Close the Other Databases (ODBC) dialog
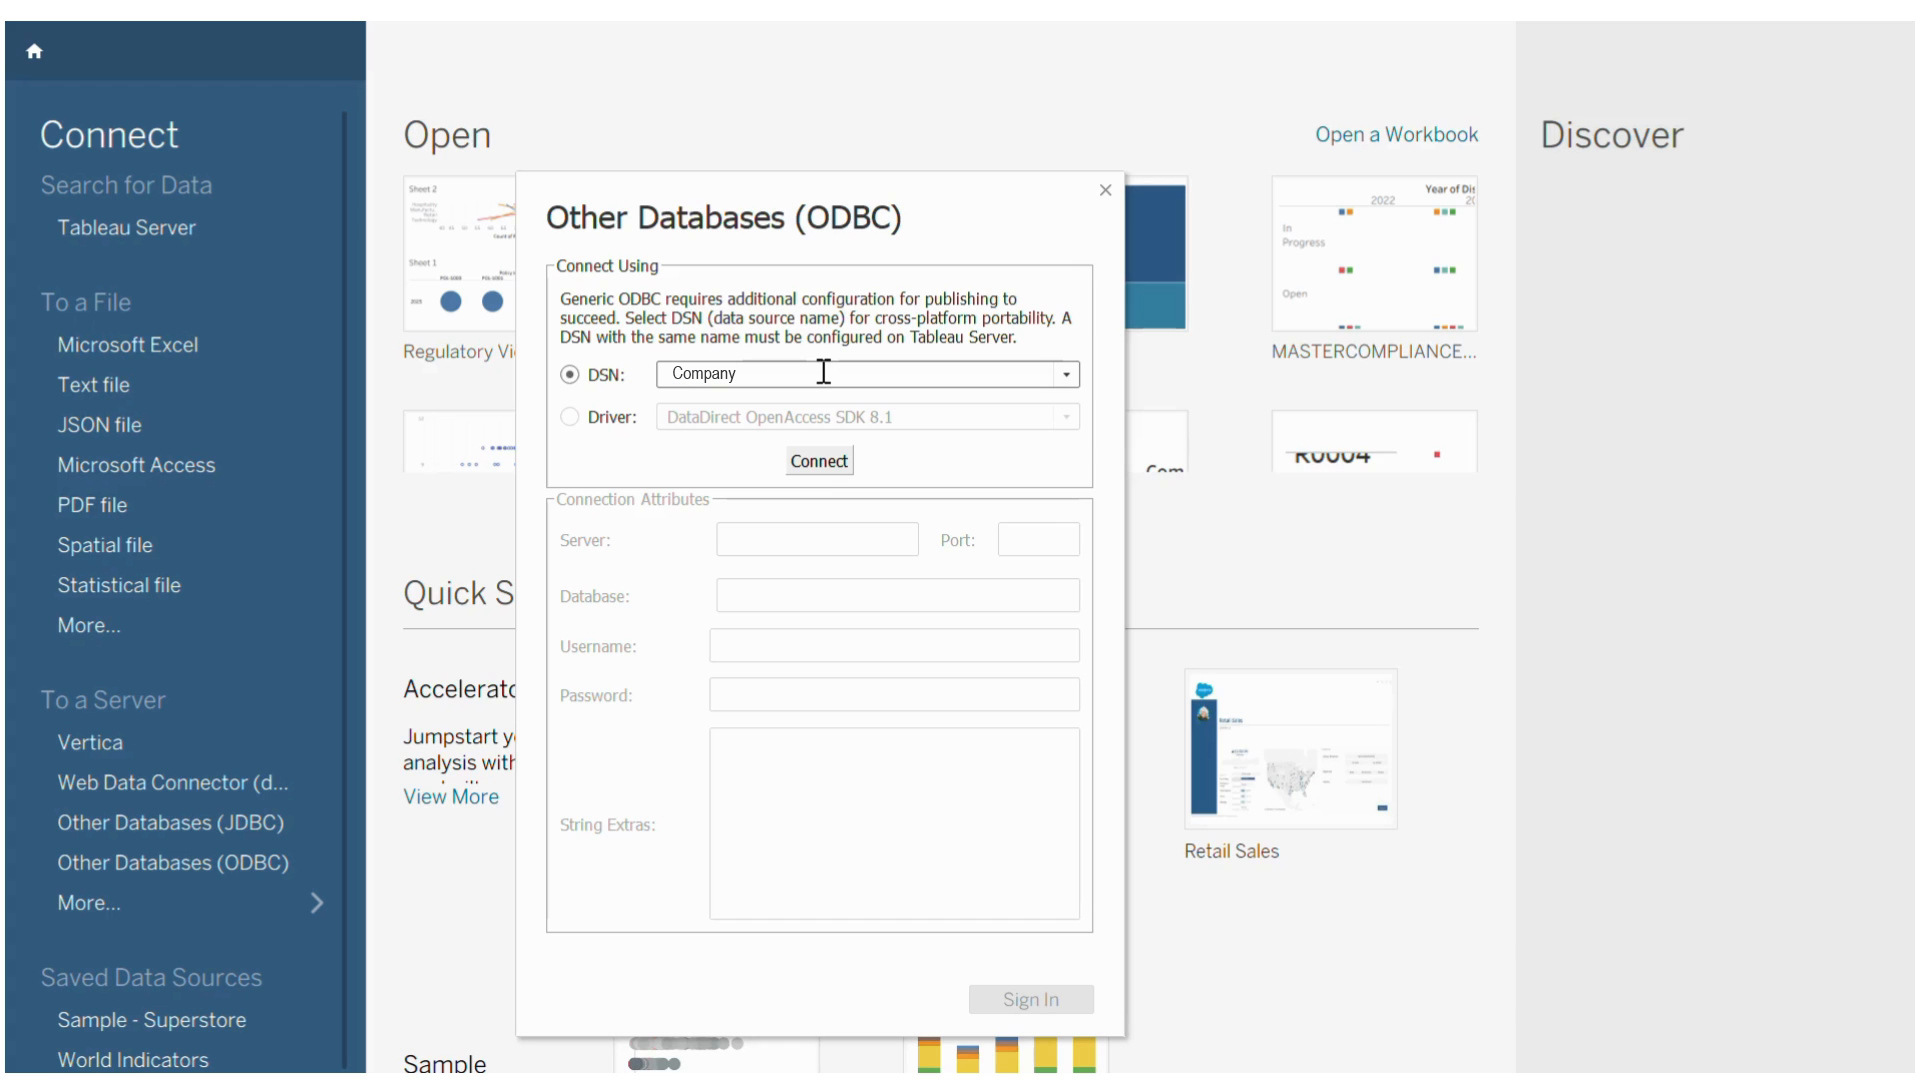The width and height of the screenshot is (1920, 1080). 1105,190
